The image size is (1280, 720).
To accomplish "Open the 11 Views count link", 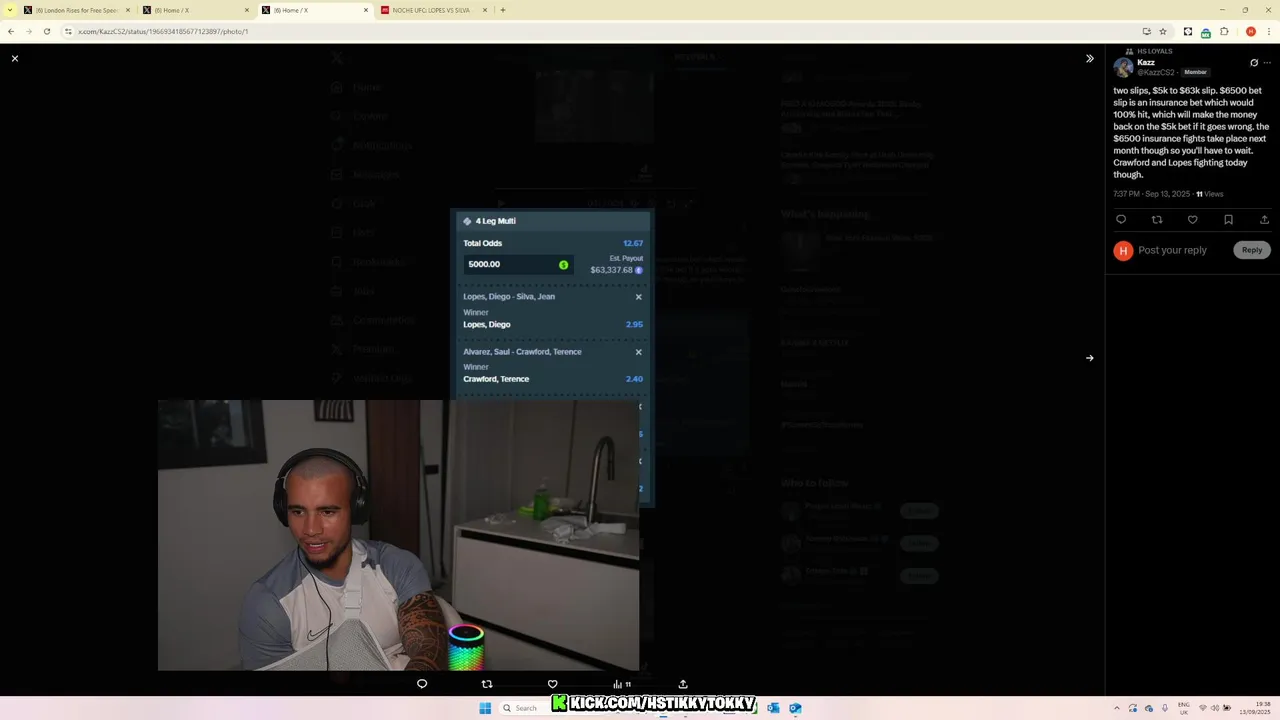I will (1210, 194).
